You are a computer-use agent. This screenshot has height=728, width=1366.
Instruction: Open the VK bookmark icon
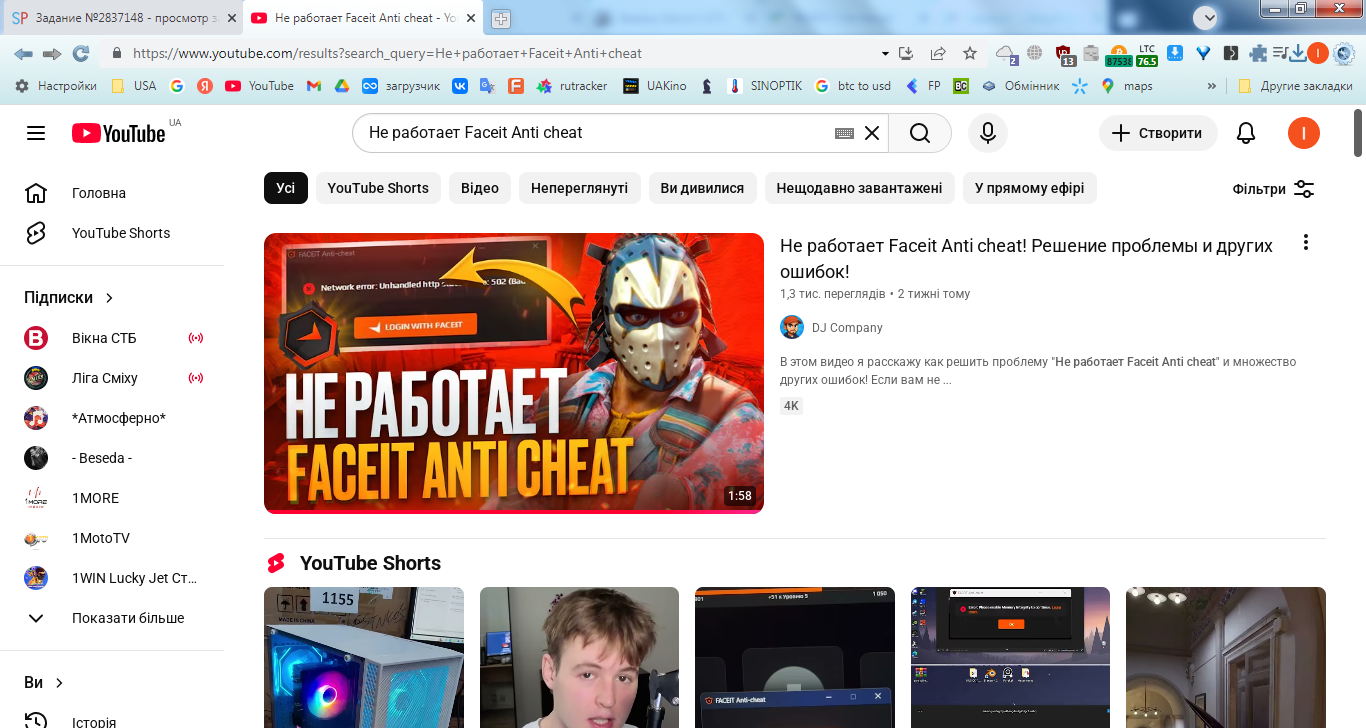point(460,86)
